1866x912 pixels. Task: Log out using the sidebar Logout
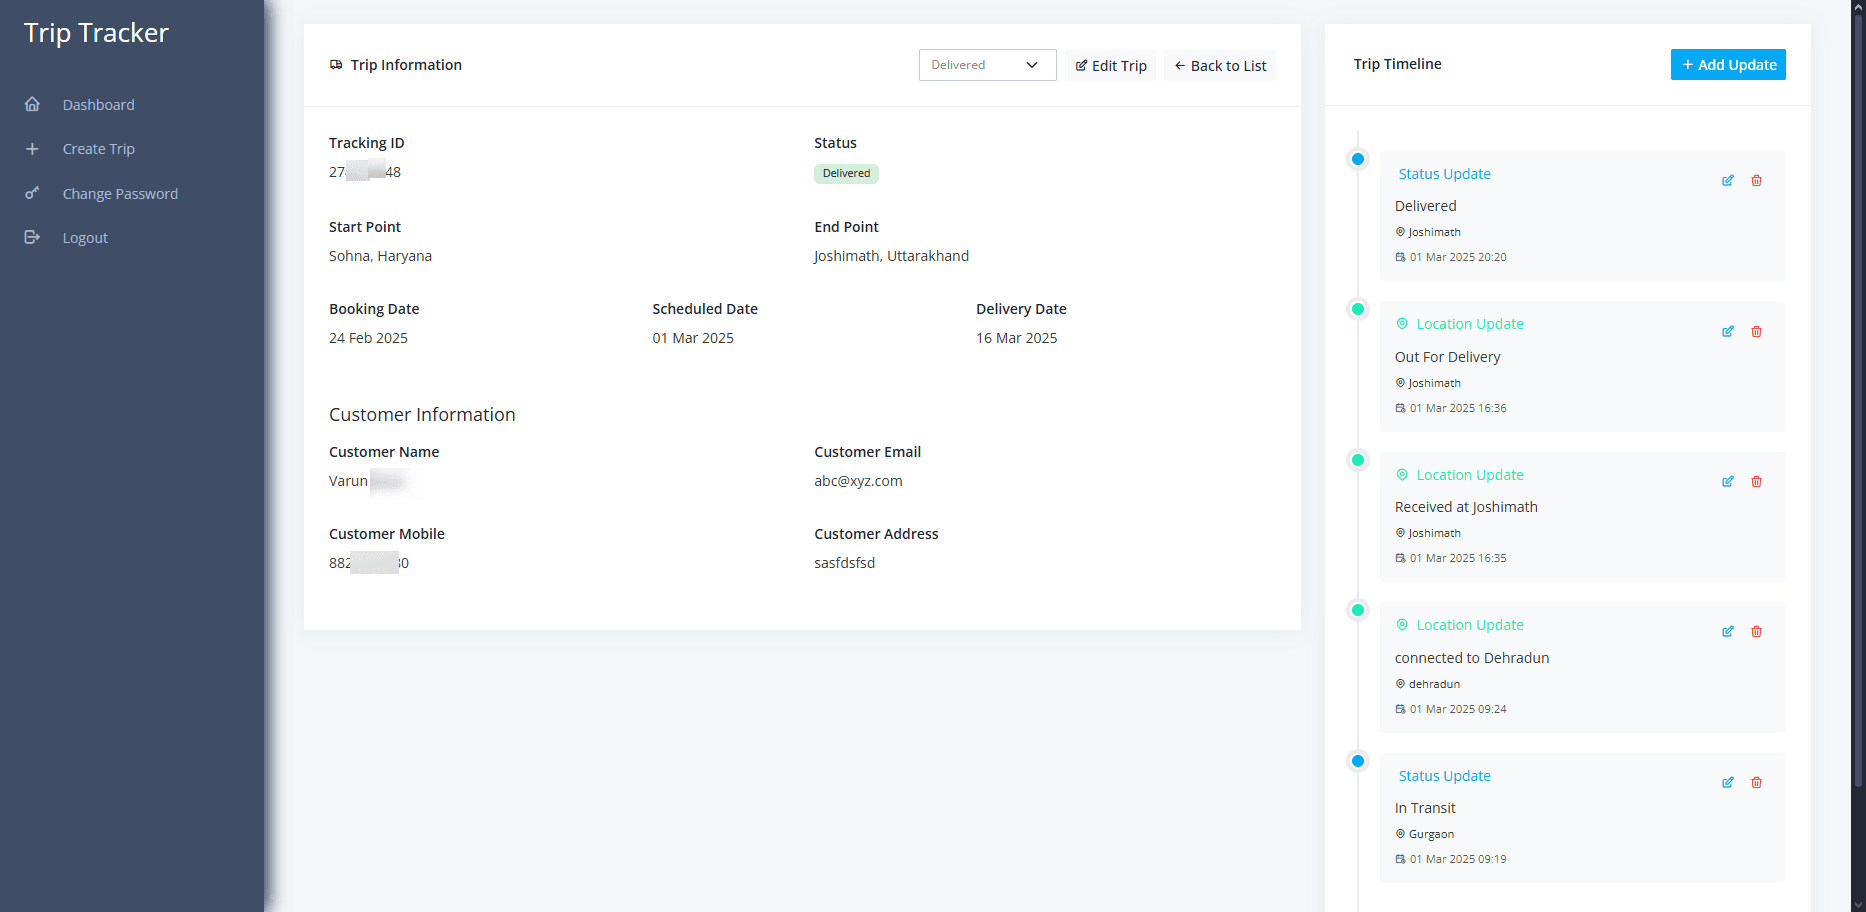85,238
